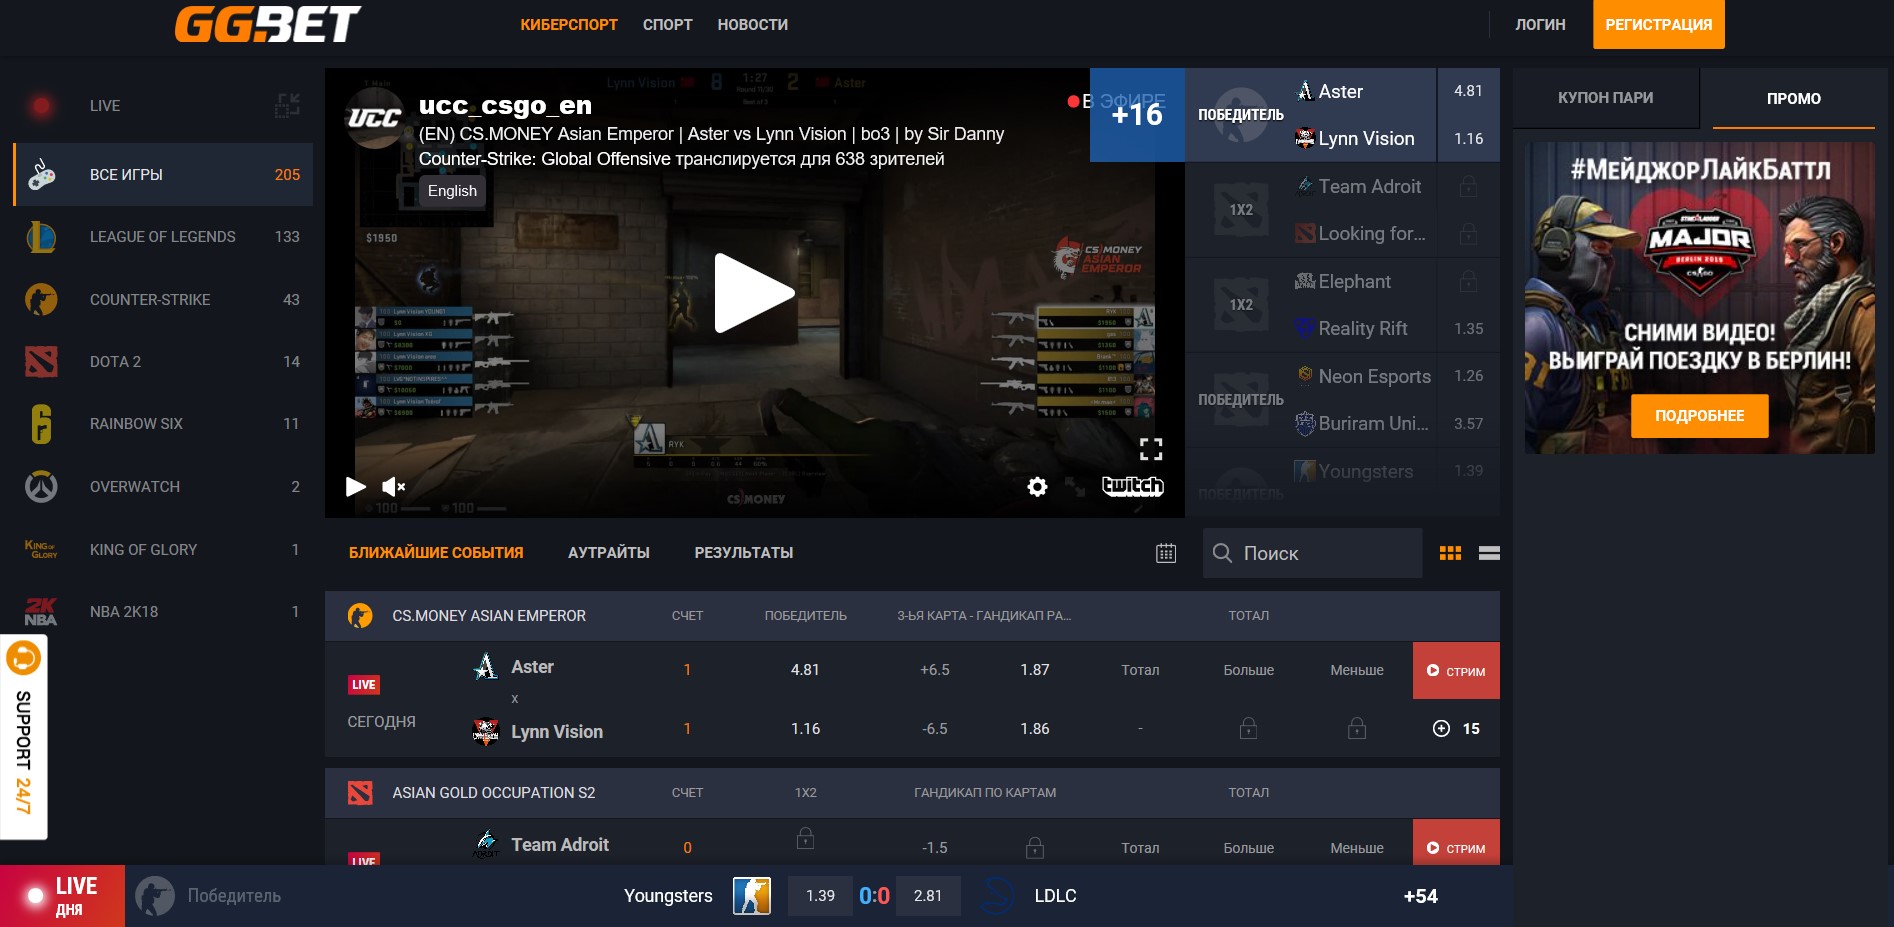1894x927 pixels.
Task: Expand 15 more markets for Aster match
Action: click(x=1456, y=729)
